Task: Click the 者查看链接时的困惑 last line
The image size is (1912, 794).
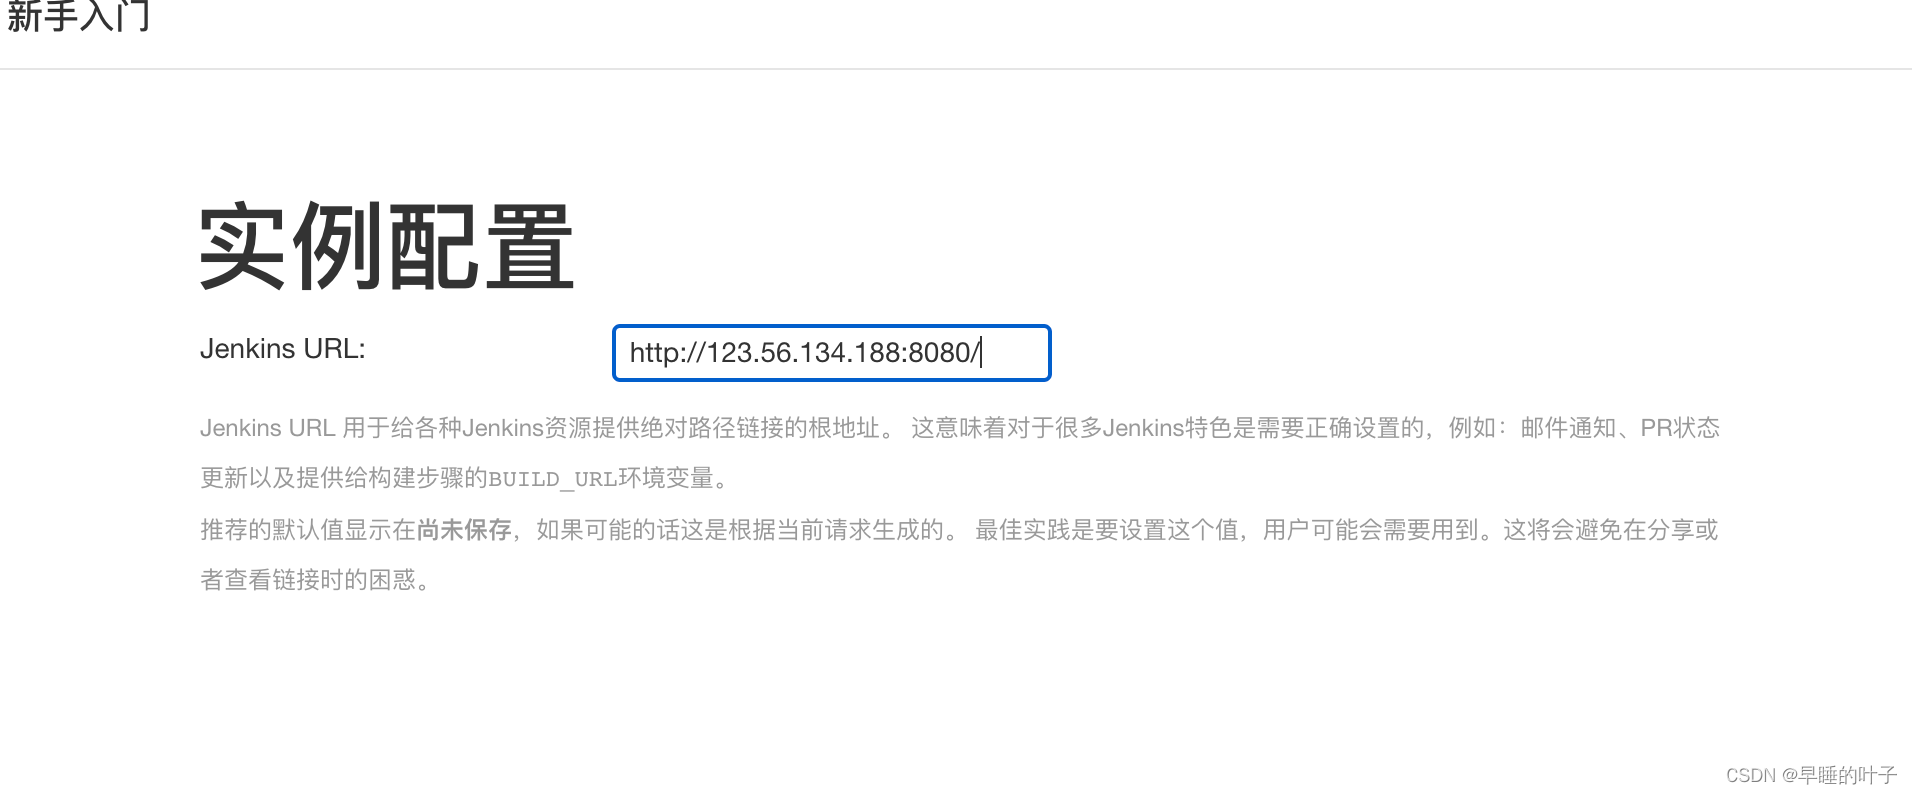Action: coord(308,580)
